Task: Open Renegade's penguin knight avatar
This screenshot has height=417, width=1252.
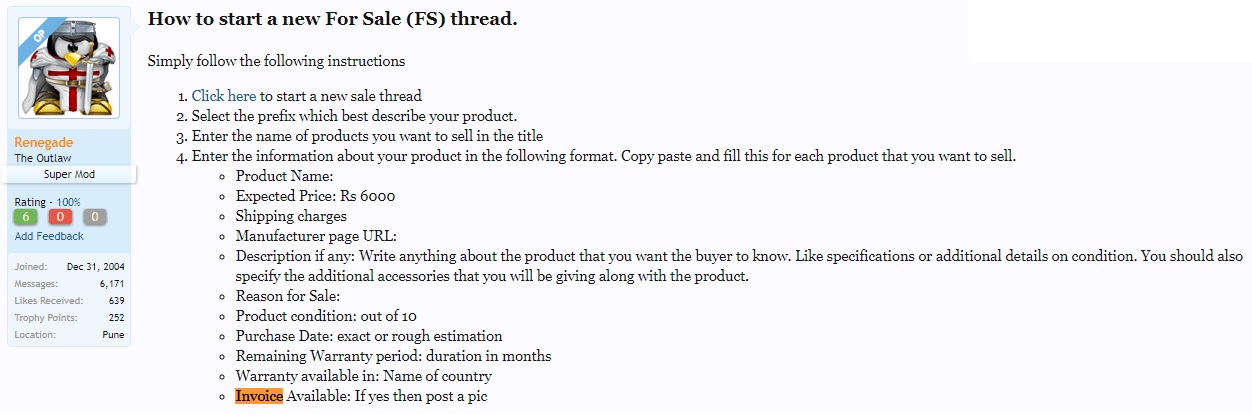Action: click(x=69, y=68)
